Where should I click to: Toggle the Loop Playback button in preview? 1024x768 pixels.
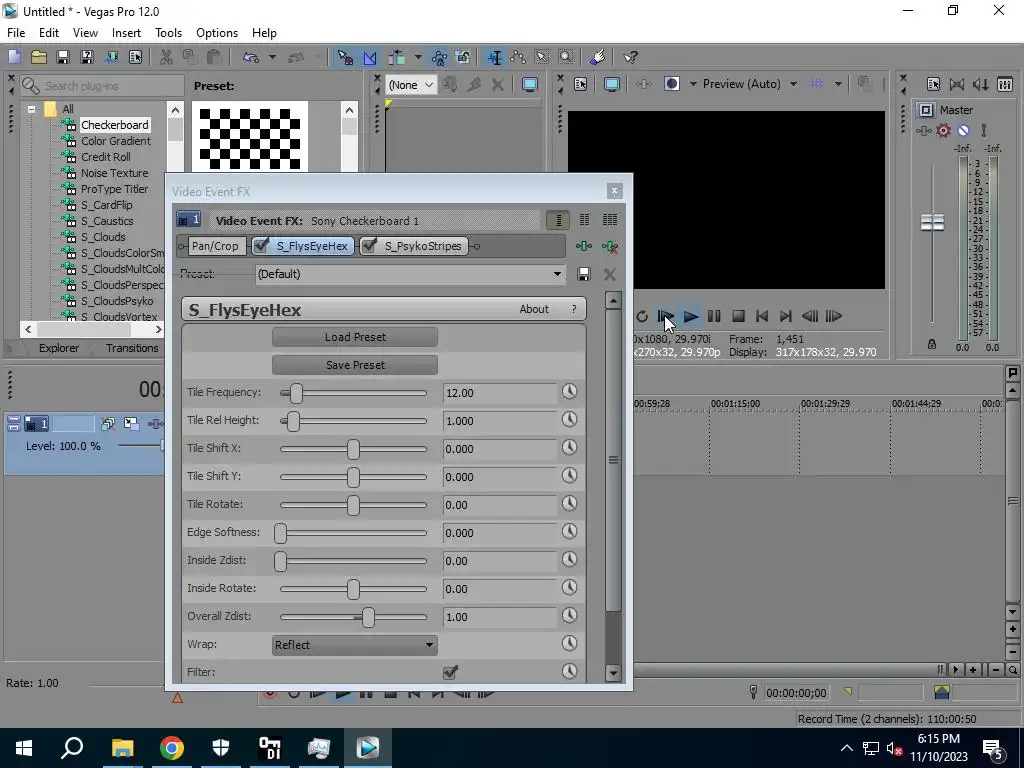point(642,316)
